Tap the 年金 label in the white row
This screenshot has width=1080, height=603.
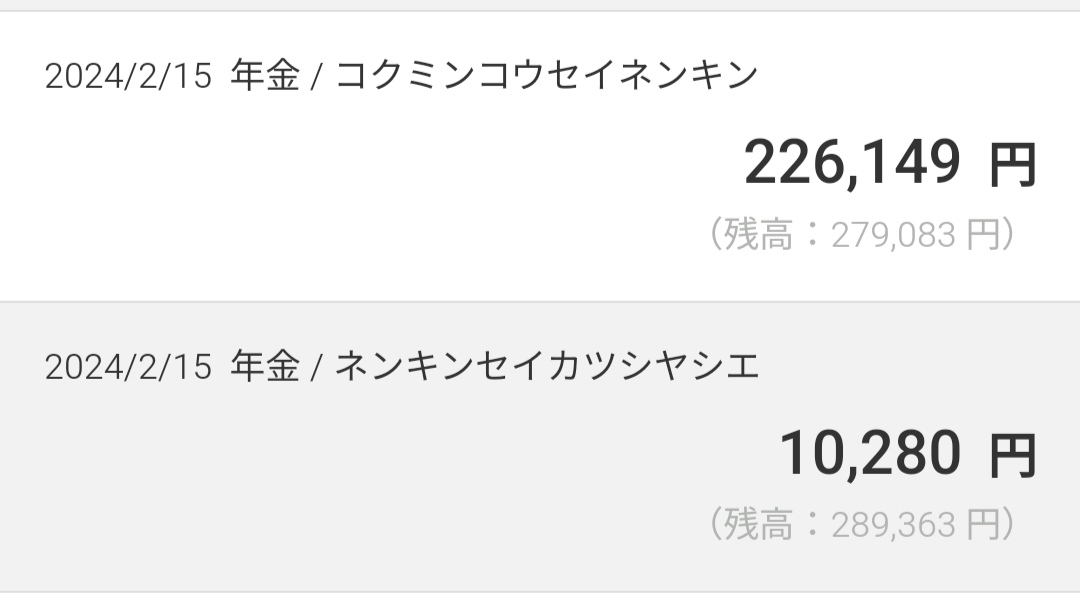click(x=265, y=77)
